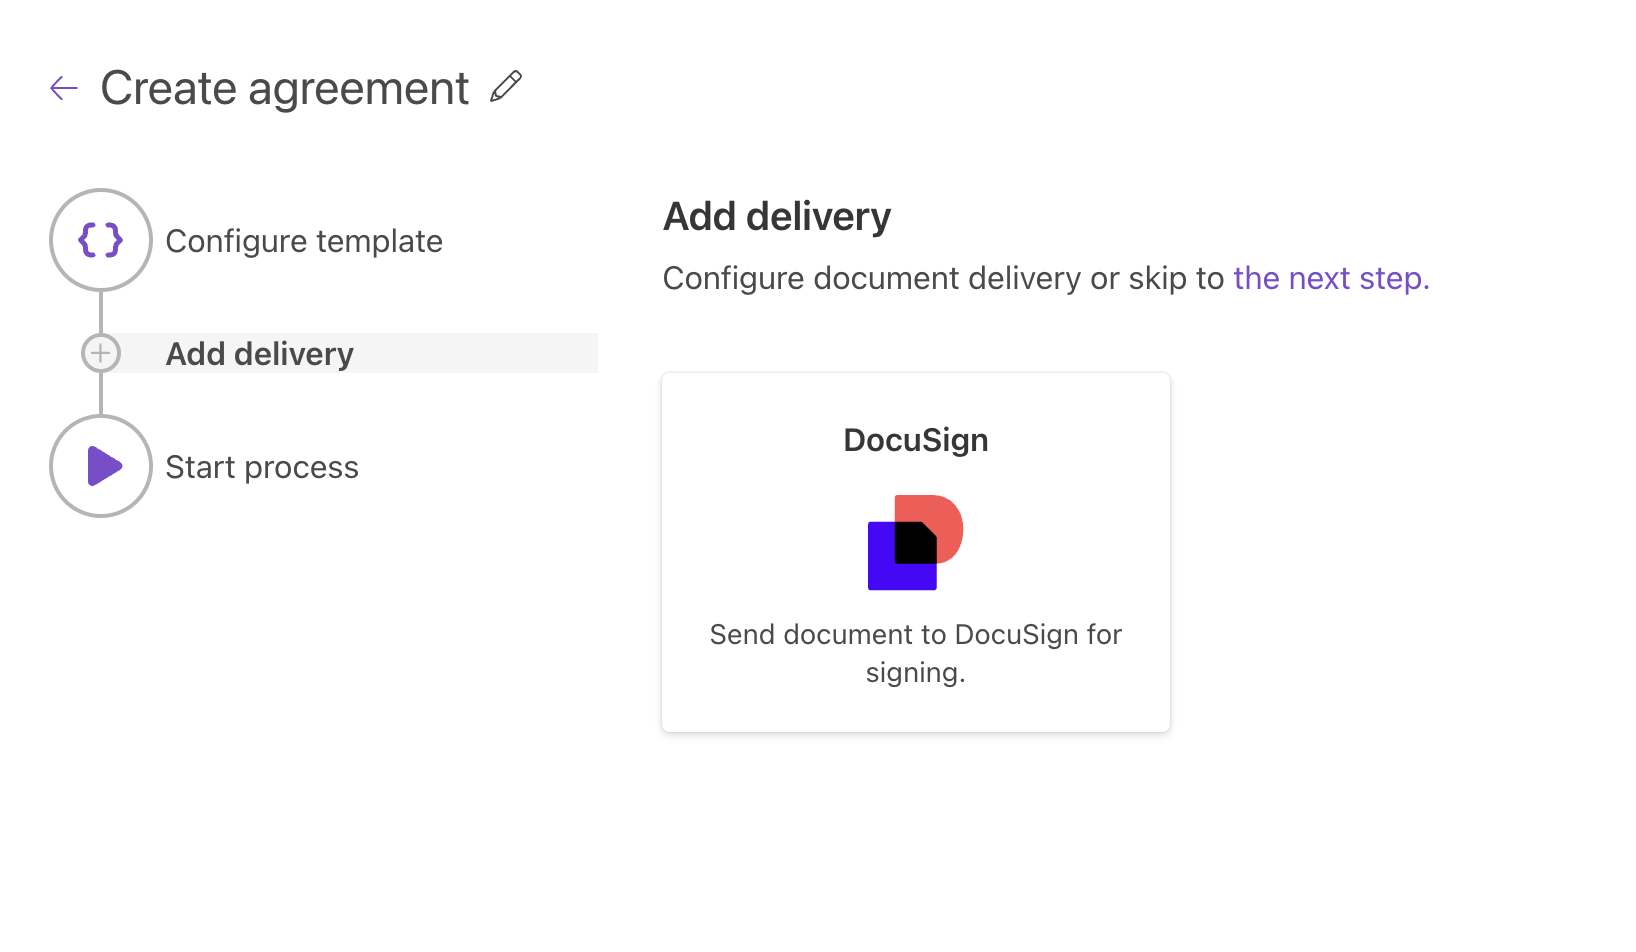Image resolution: width=1636 pixels, height=952 pixels.
Task: Jump to the Start process step
Action: tap(262, 466)
